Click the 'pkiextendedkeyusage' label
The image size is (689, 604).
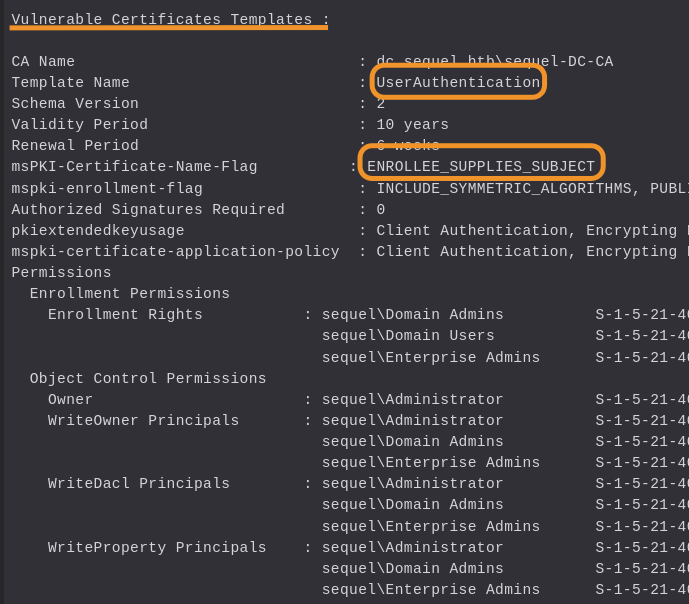[98, 230]
